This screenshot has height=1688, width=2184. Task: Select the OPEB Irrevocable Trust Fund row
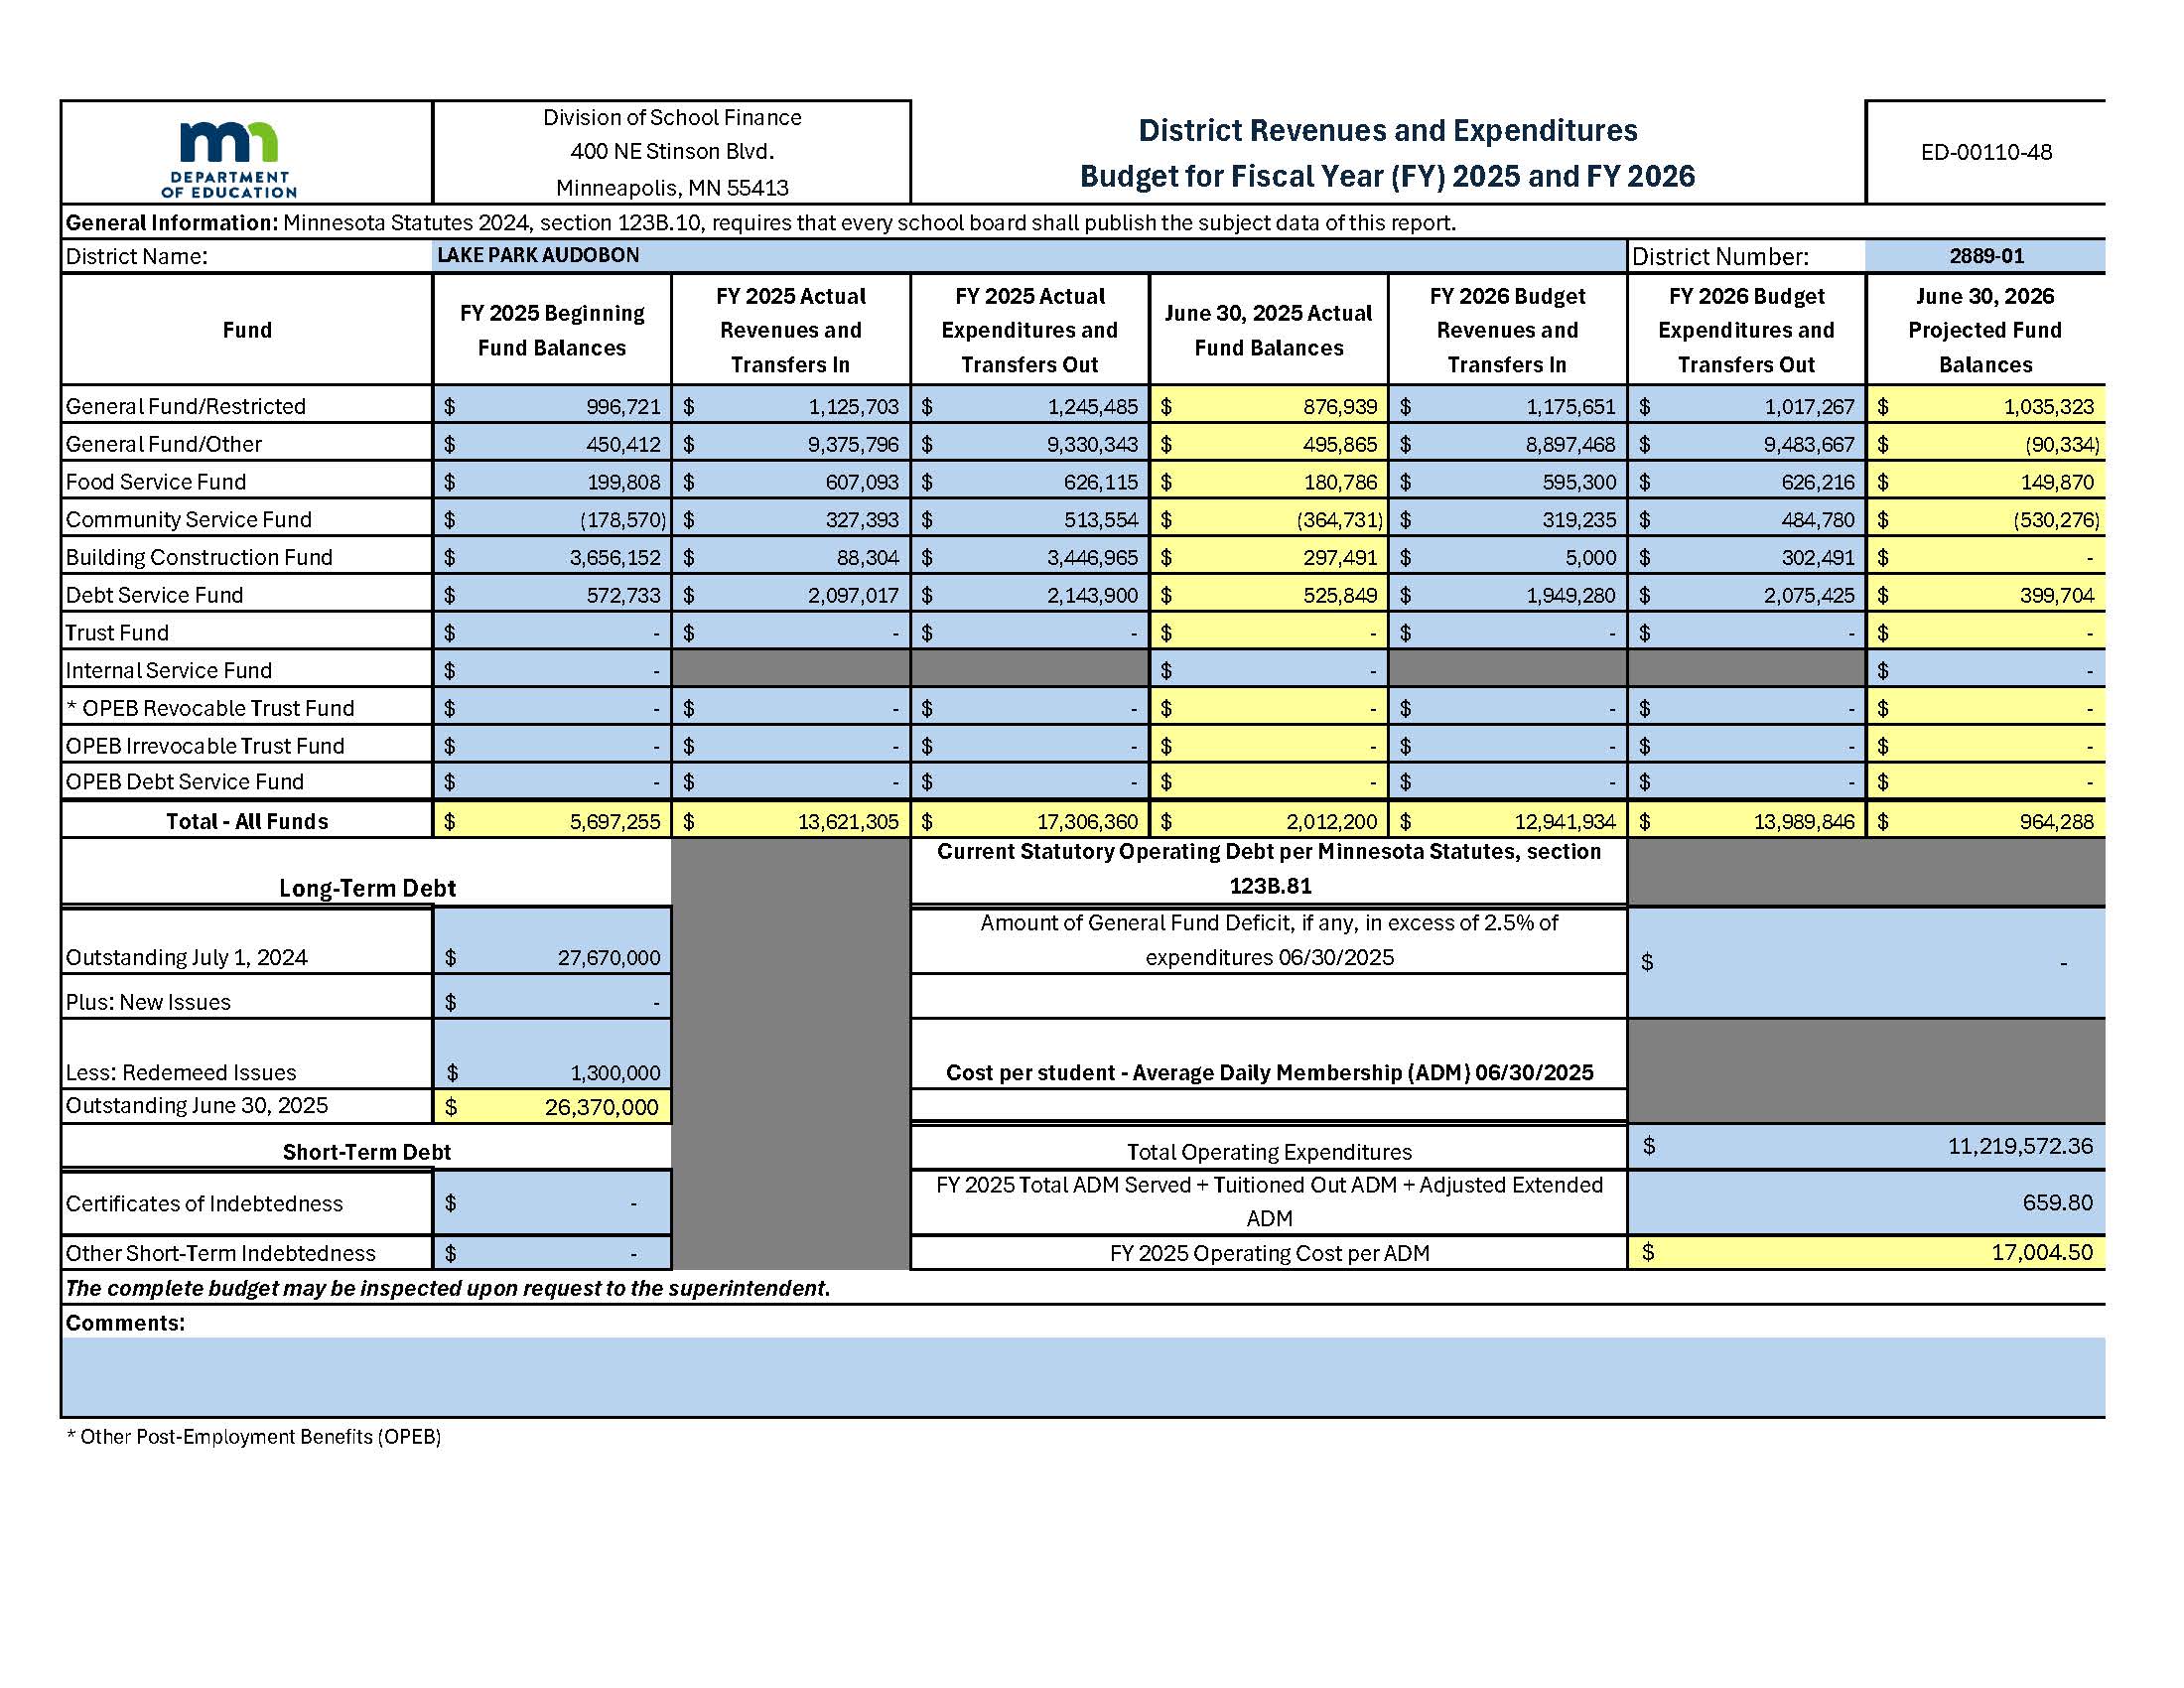click(205, 745)
